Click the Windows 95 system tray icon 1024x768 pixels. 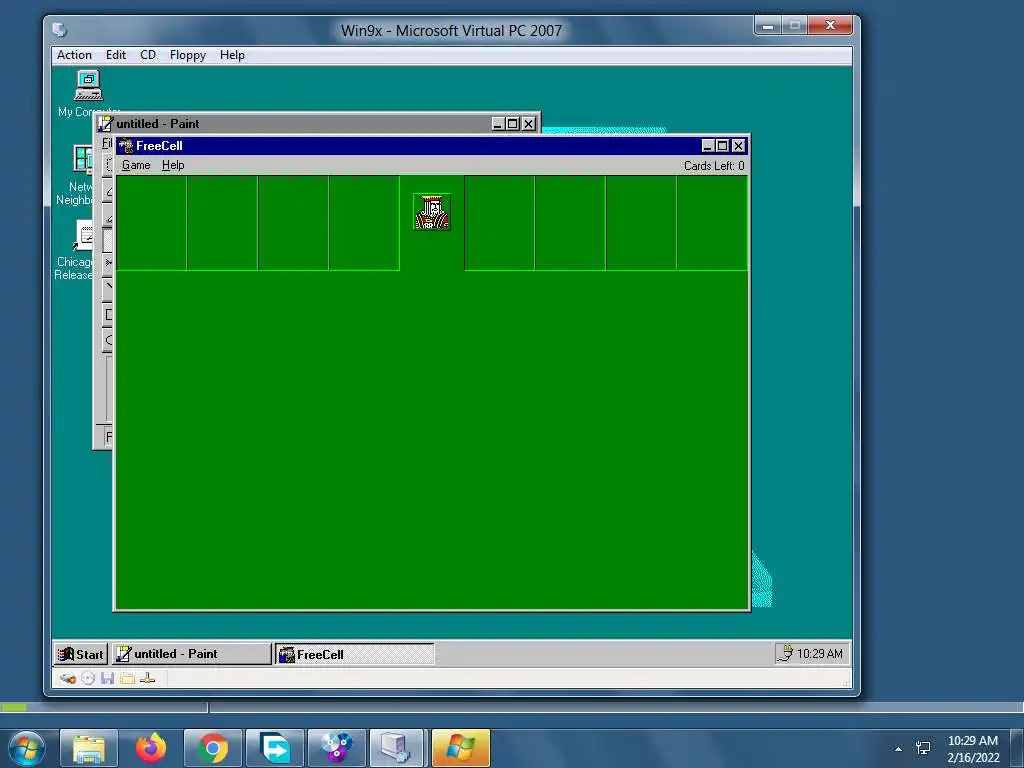[786, 653]
